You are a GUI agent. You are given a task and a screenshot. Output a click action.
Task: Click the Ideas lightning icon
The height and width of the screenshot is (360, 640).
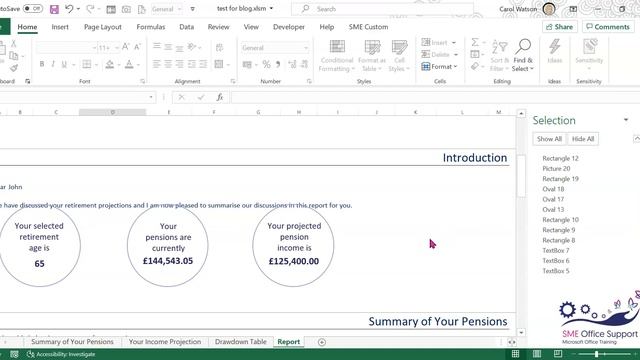point(554,52)
